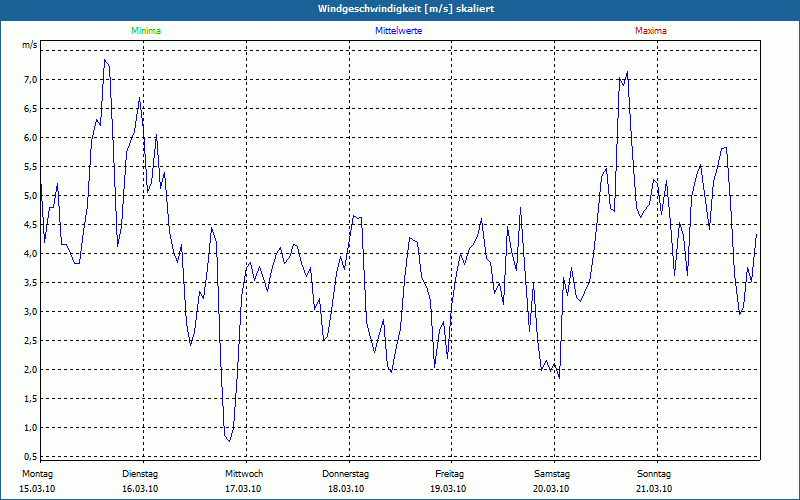Click the date 15.03.10
This screenshot has width=800, height=500.
pos(37,489)
